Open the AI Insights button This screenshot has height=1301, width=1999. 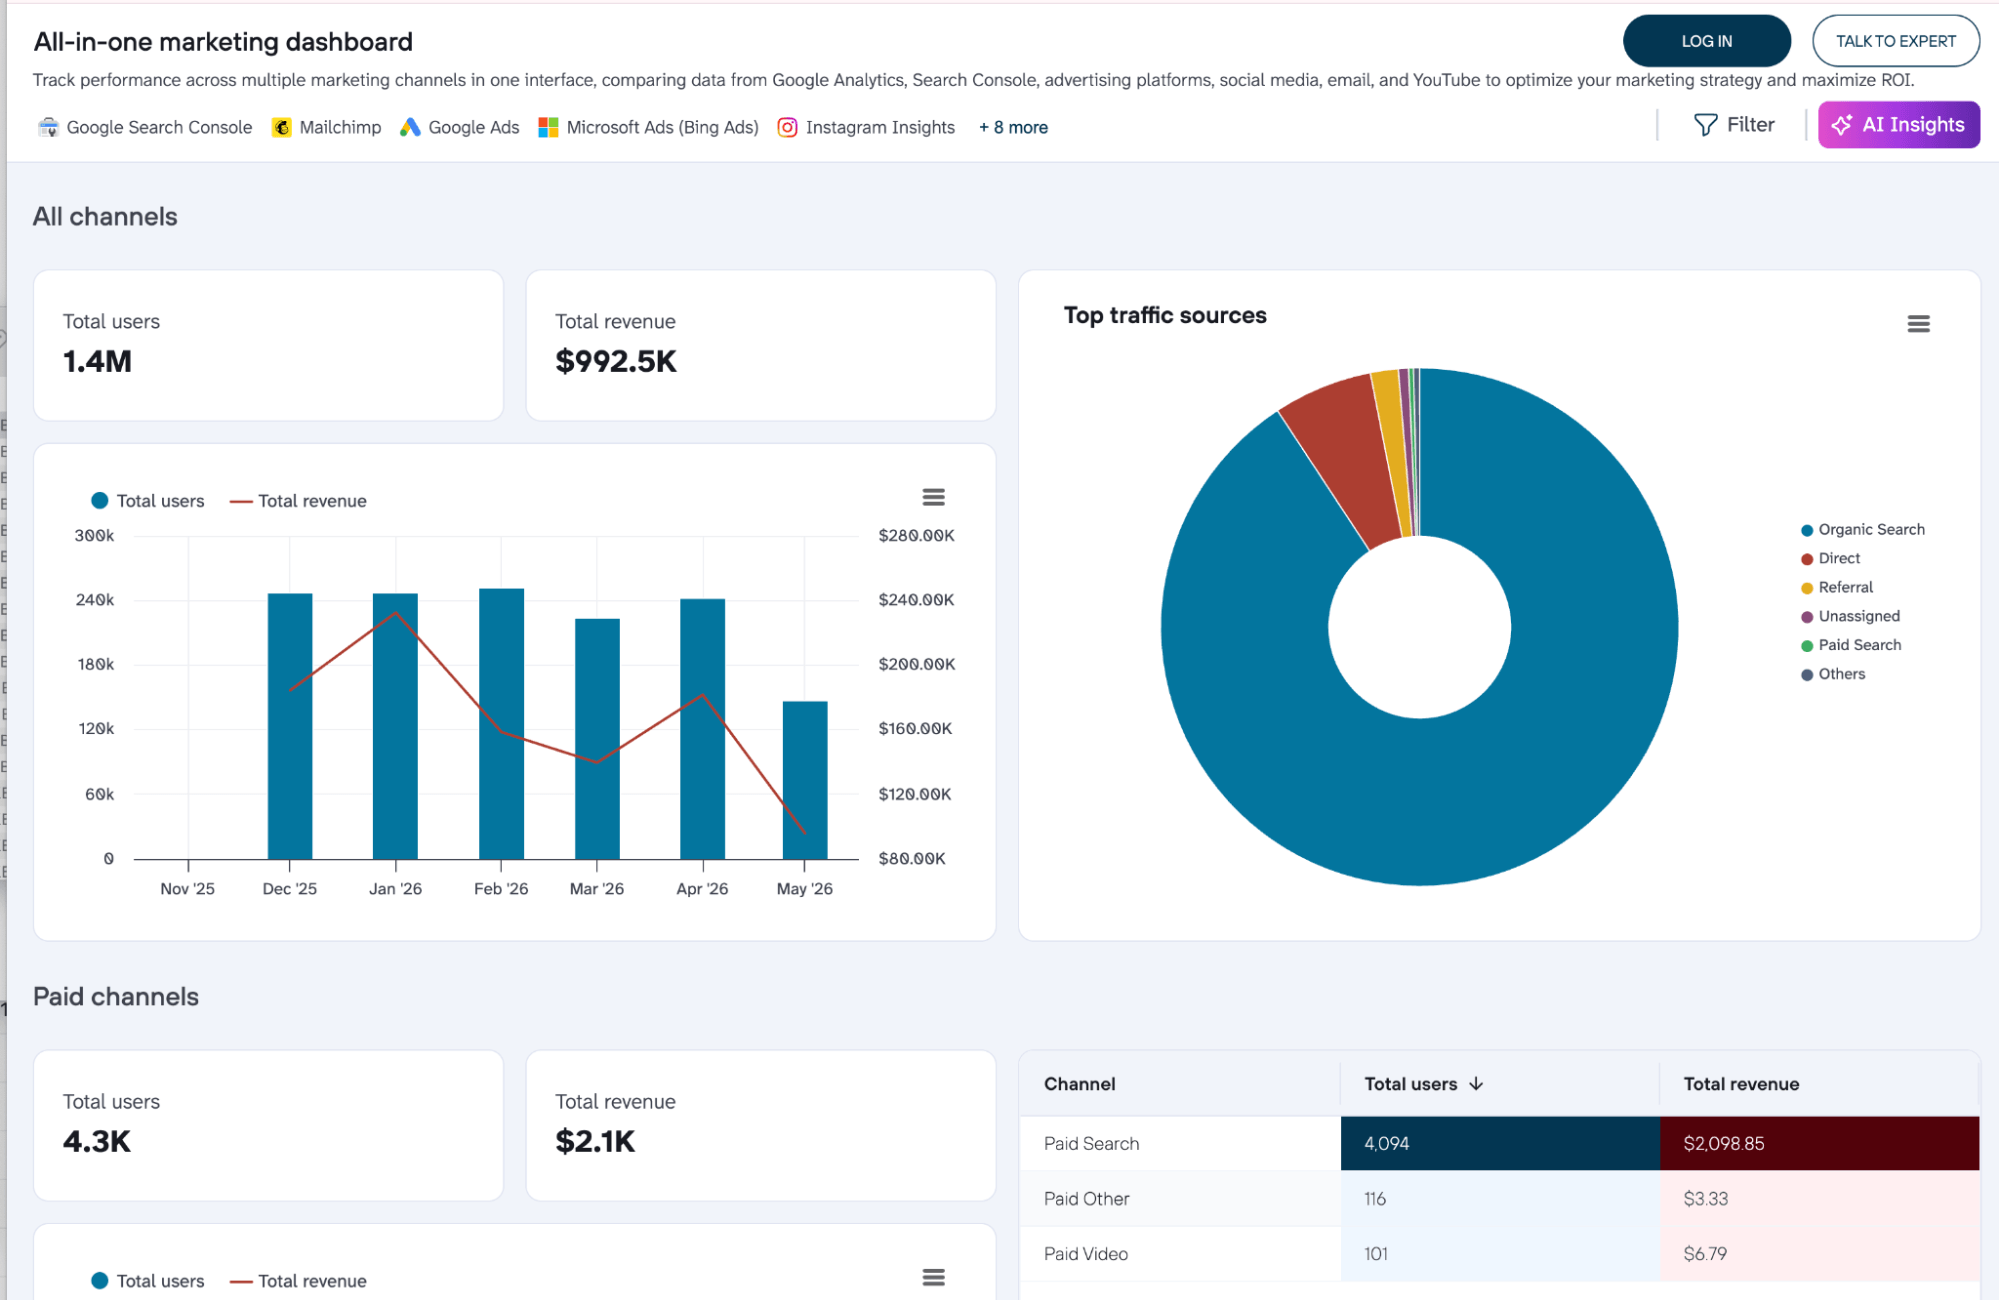[1898, 125]
